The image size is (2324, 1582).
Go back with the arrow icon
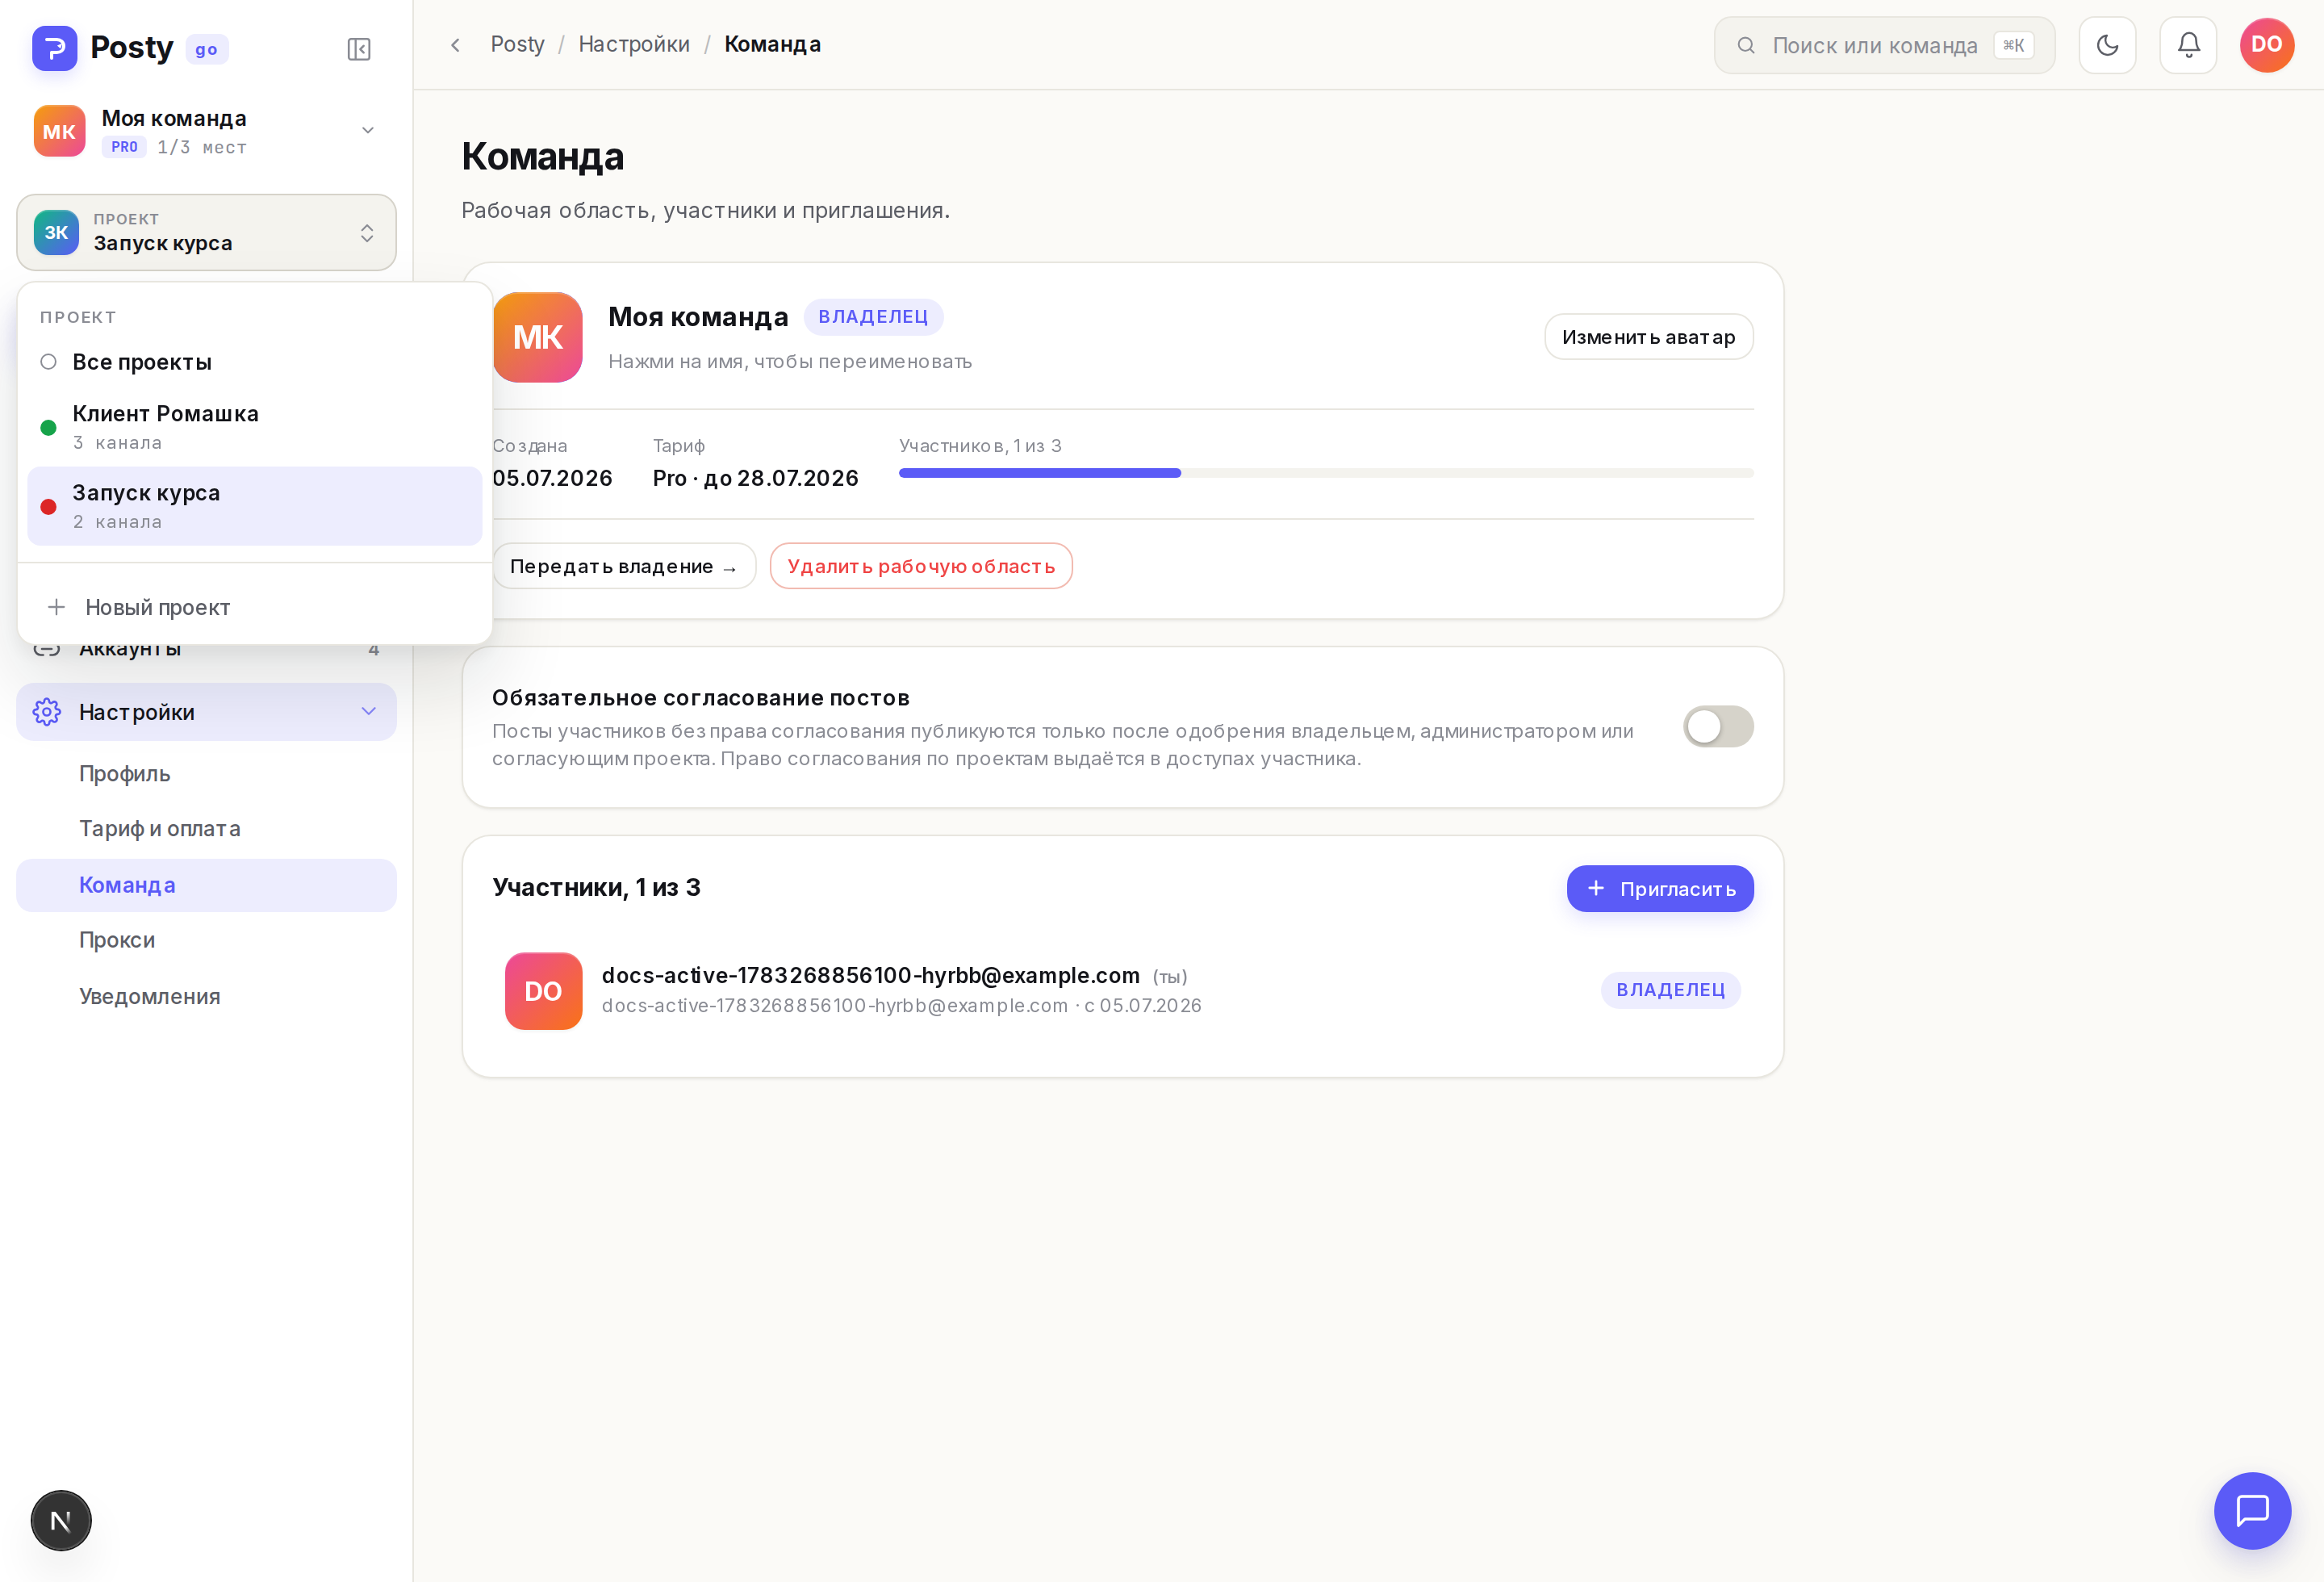(x=455, y=45)
